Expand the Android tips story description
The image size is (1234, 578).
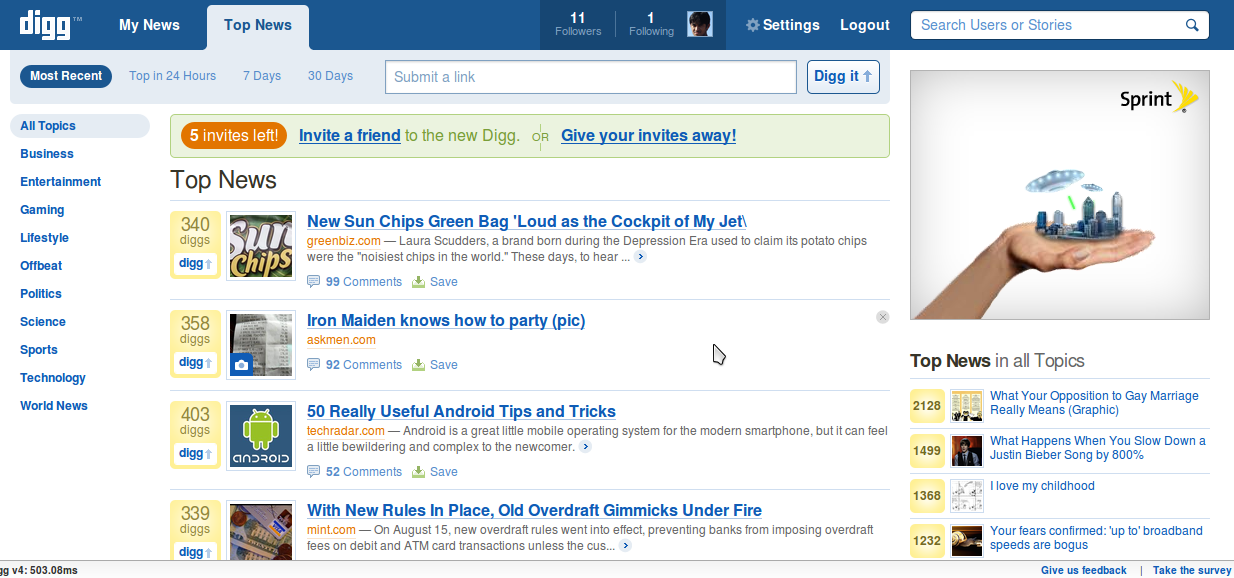click(x=585, y=447)
